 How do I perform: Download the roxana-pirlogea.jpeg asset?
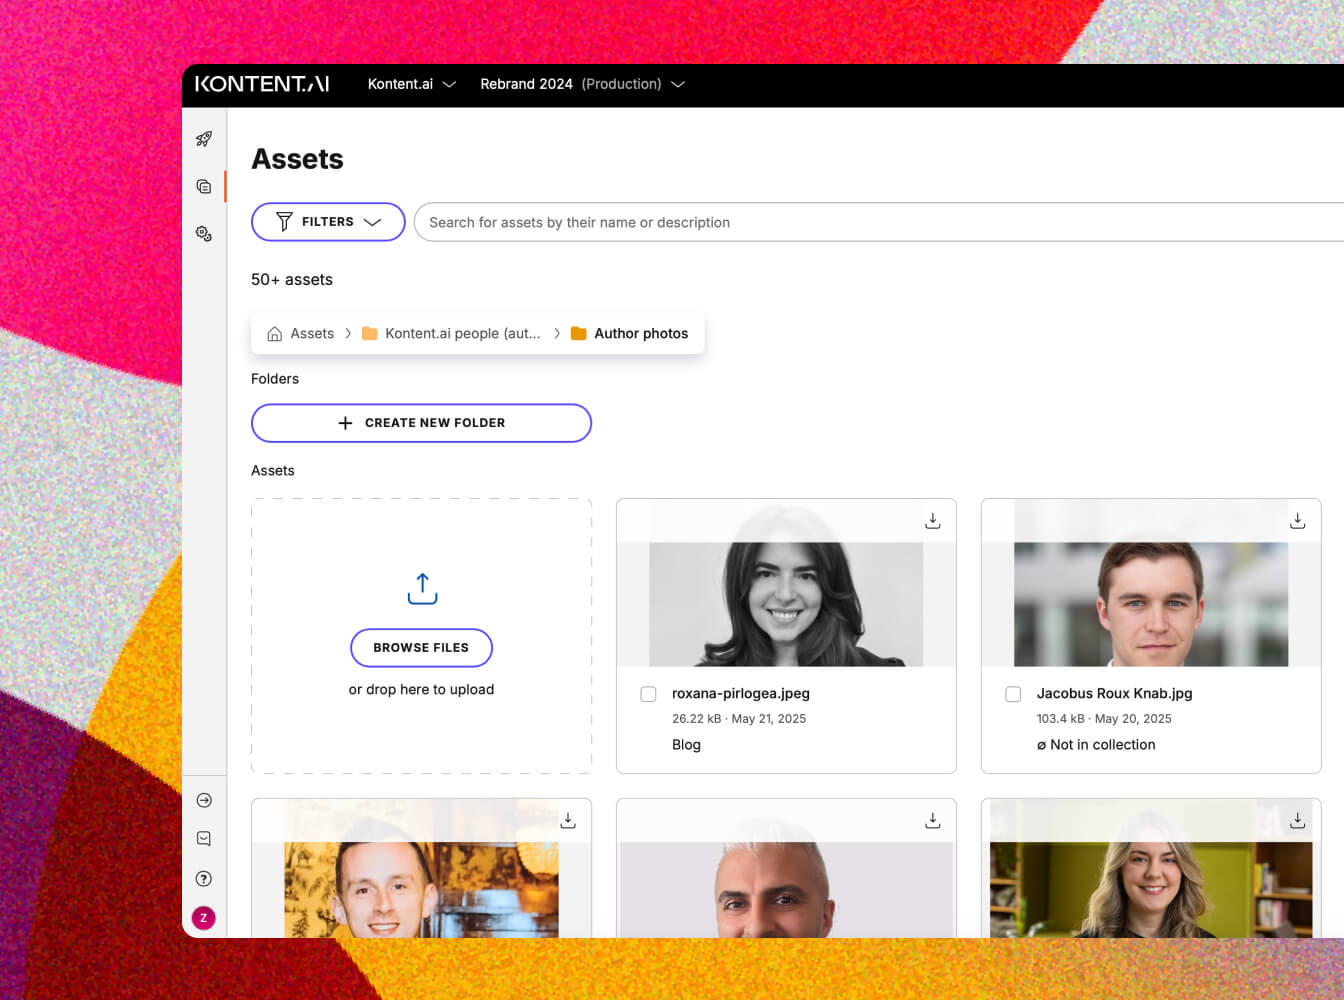pos(932,521)
